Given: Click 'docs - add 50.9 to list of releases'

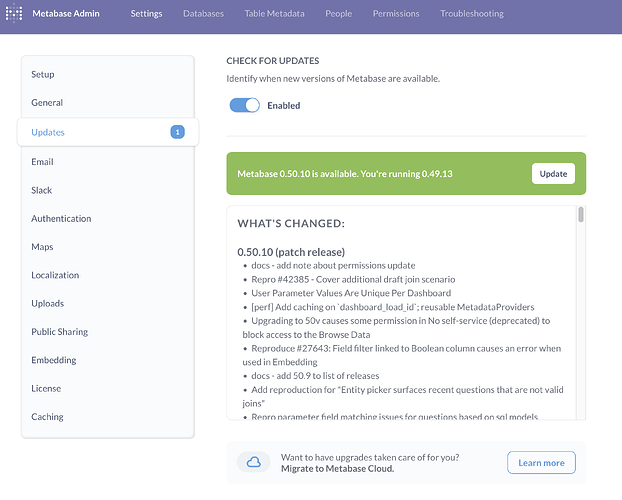Looking at the screenshot, I should (315, 376).
